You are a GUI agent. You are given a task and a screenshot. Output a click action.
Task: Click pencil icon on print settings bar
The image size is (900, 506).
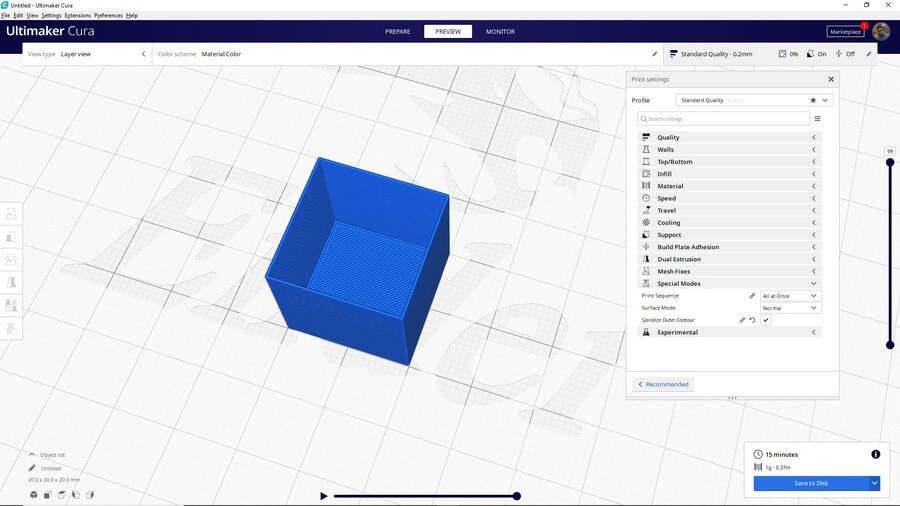[869, 54]
